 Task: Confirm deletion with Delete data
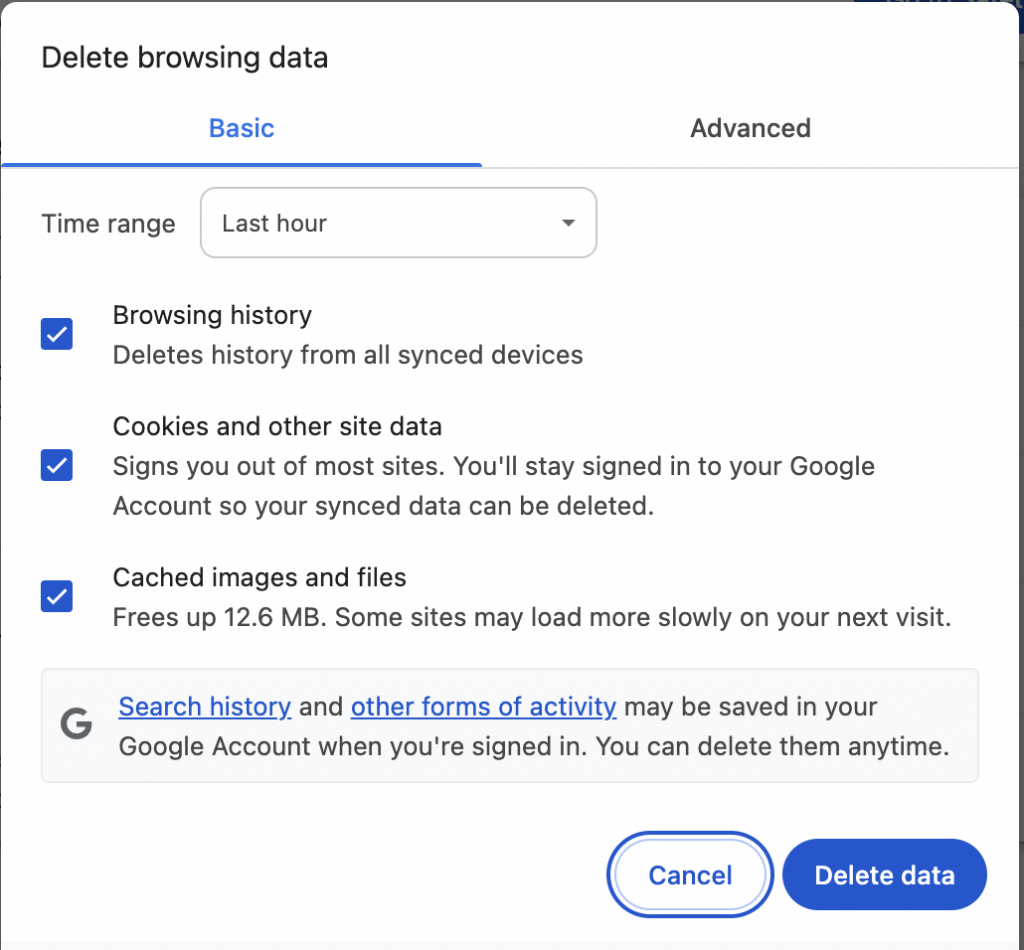pos(883,874)
